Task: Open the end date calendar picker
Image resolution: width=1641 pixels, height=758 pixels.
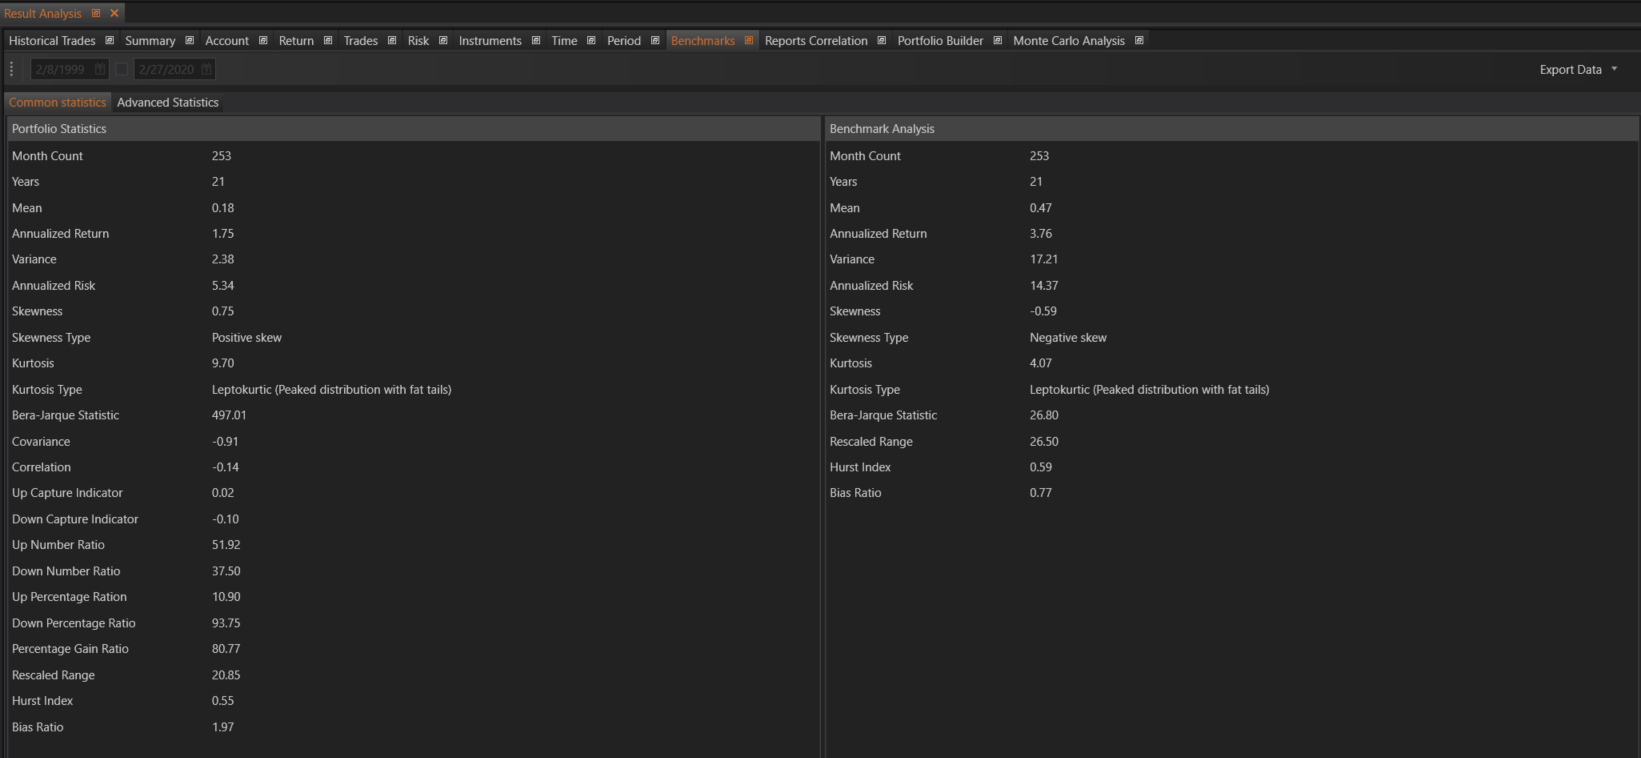Action: (x=206, y=69)
